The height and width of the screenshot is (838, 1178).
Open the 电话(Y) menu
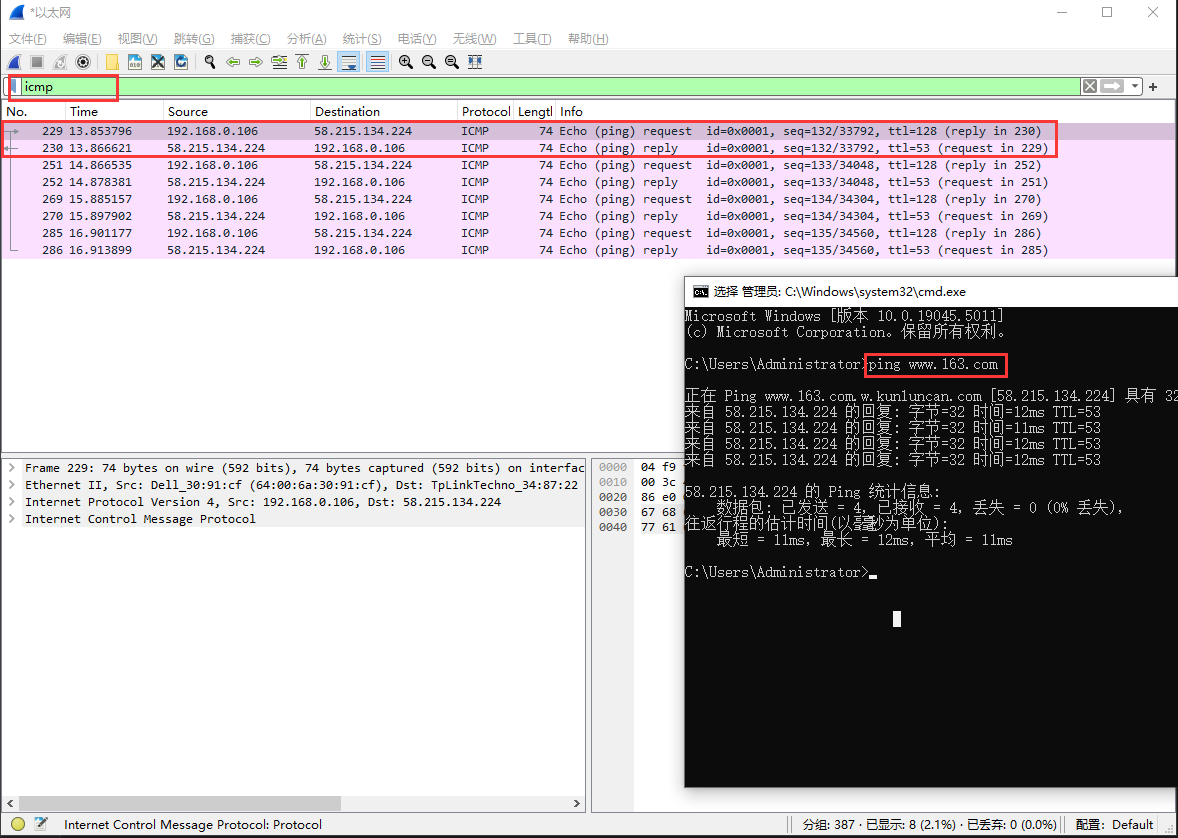(x=417, y=38)
